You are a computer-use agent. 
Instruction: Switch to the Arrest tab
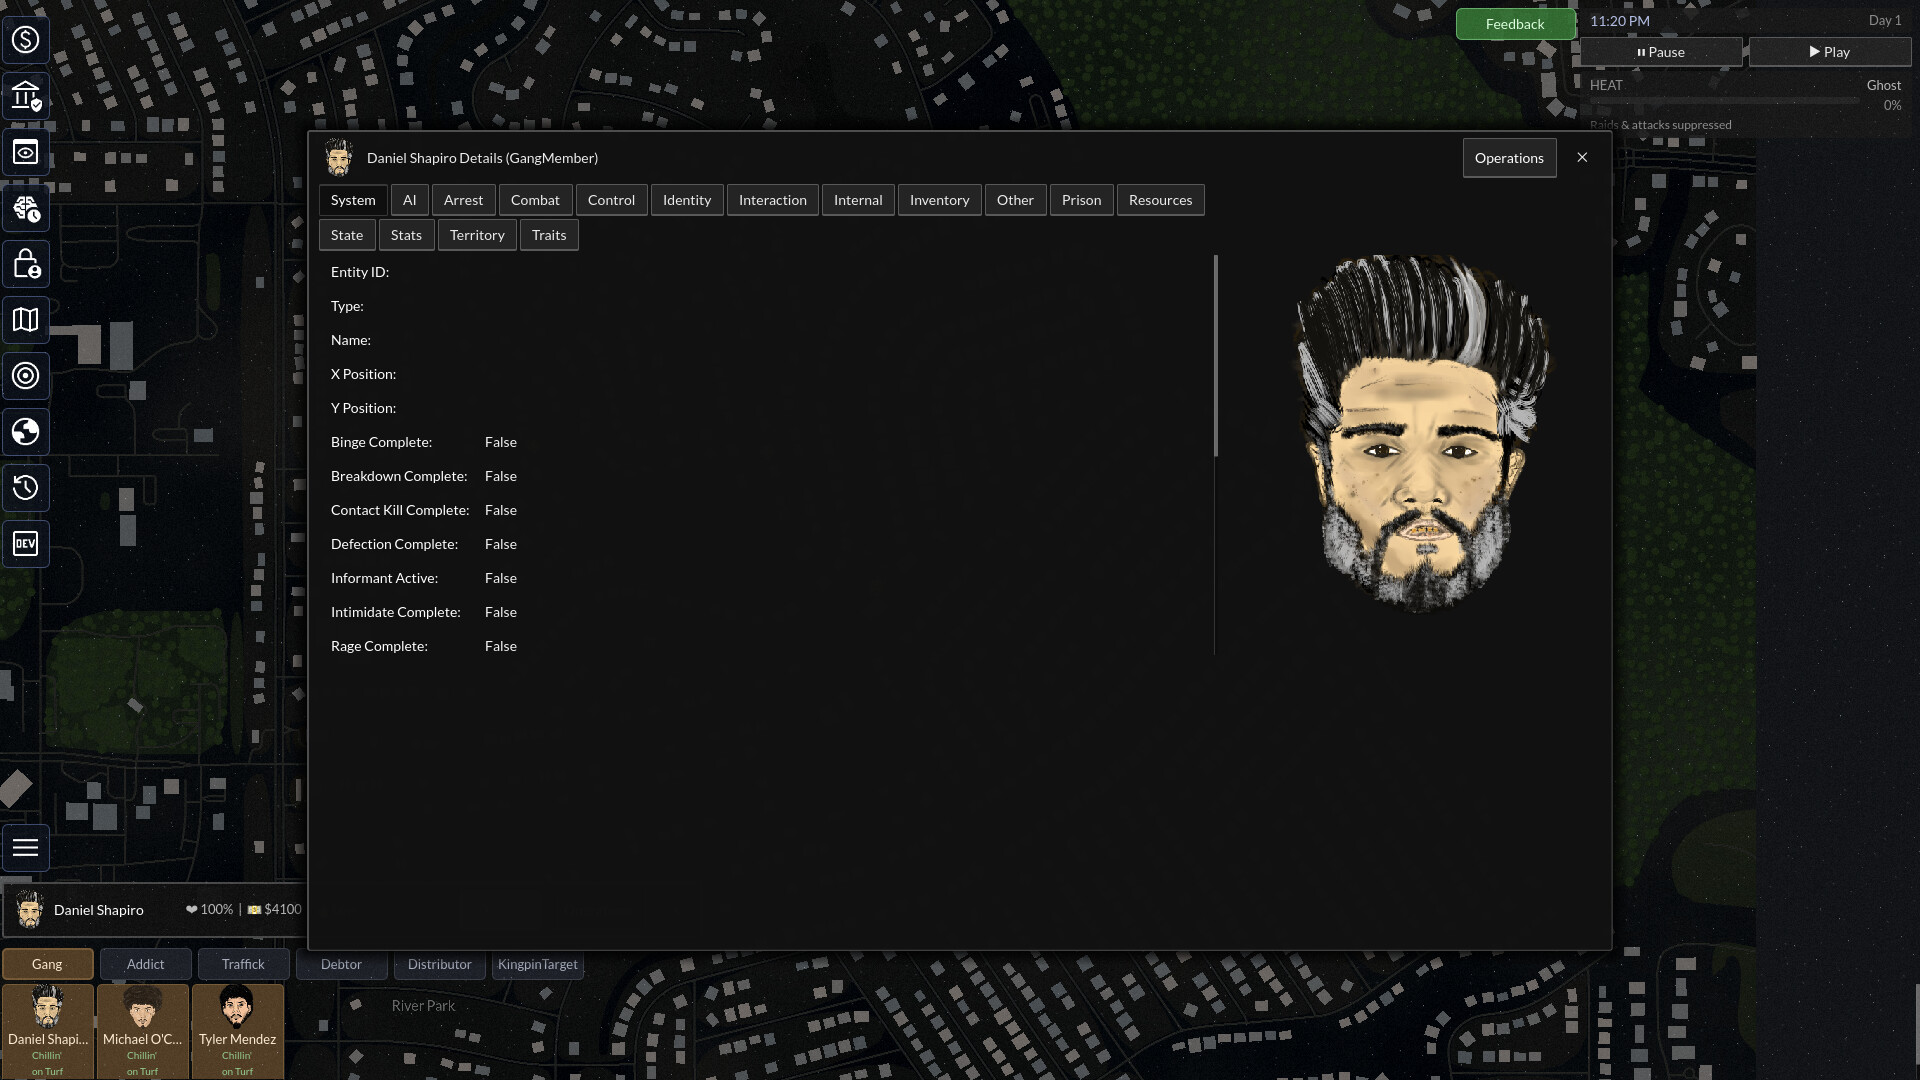click(x=463, y=200)
